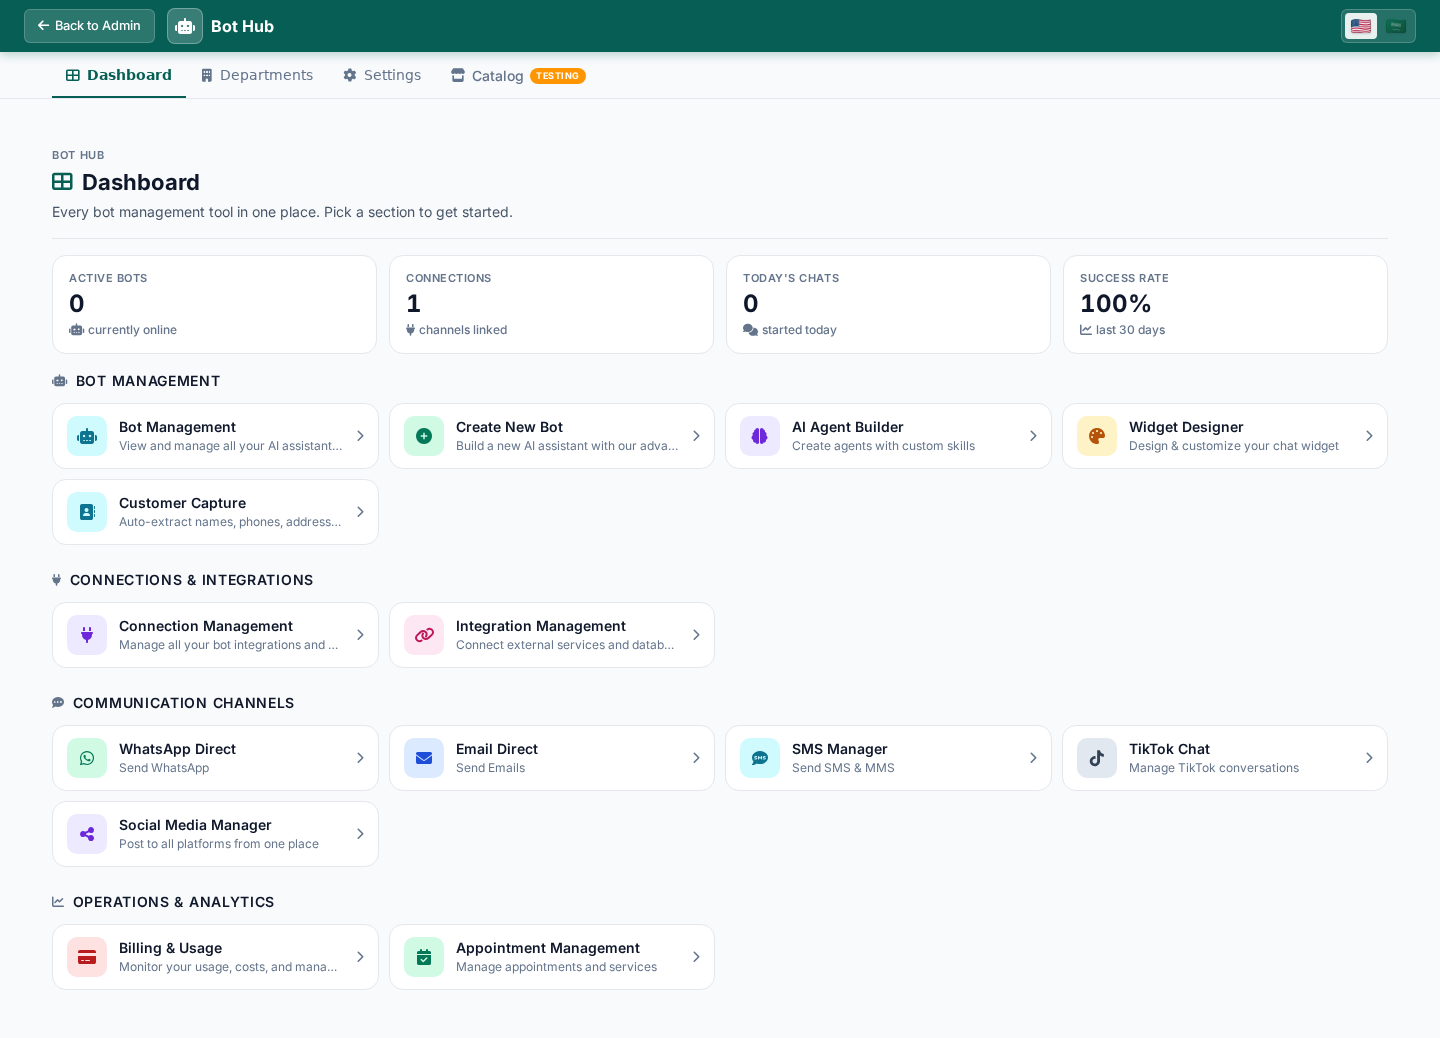Click the Dashboard heading grid icon
This screenshot has width=1440, height=1038.
[62, 182]
